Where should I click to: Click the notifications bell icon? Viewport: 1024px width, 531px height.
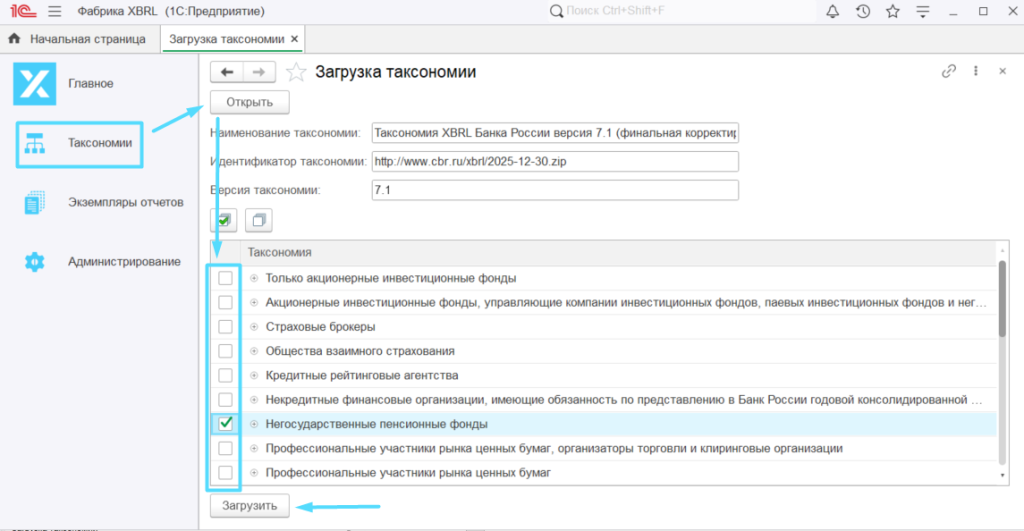(x=833, y=11)
